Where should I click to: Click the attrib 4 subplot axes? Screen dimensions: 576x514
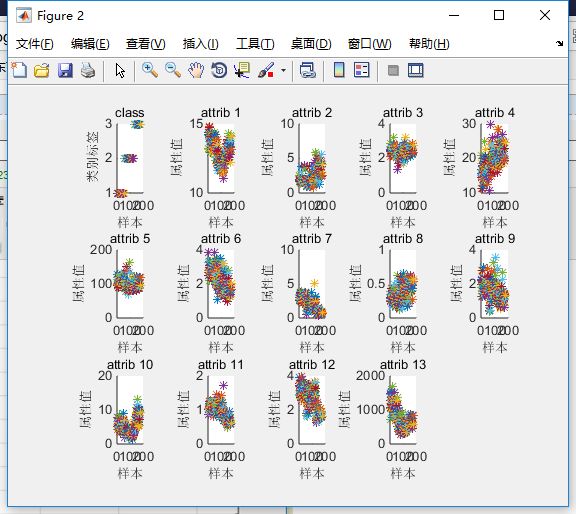[494, 158]
